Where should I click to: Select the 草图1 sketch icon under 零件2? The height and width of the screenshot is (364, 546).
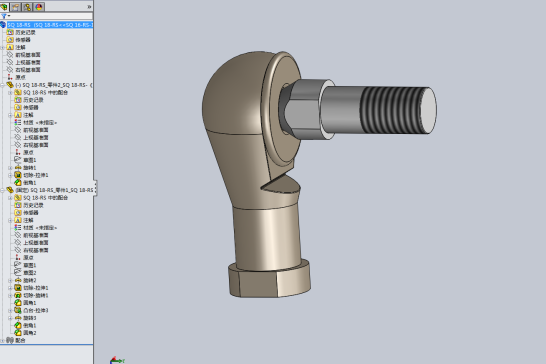pyautogui.click(x=18, y=160)
